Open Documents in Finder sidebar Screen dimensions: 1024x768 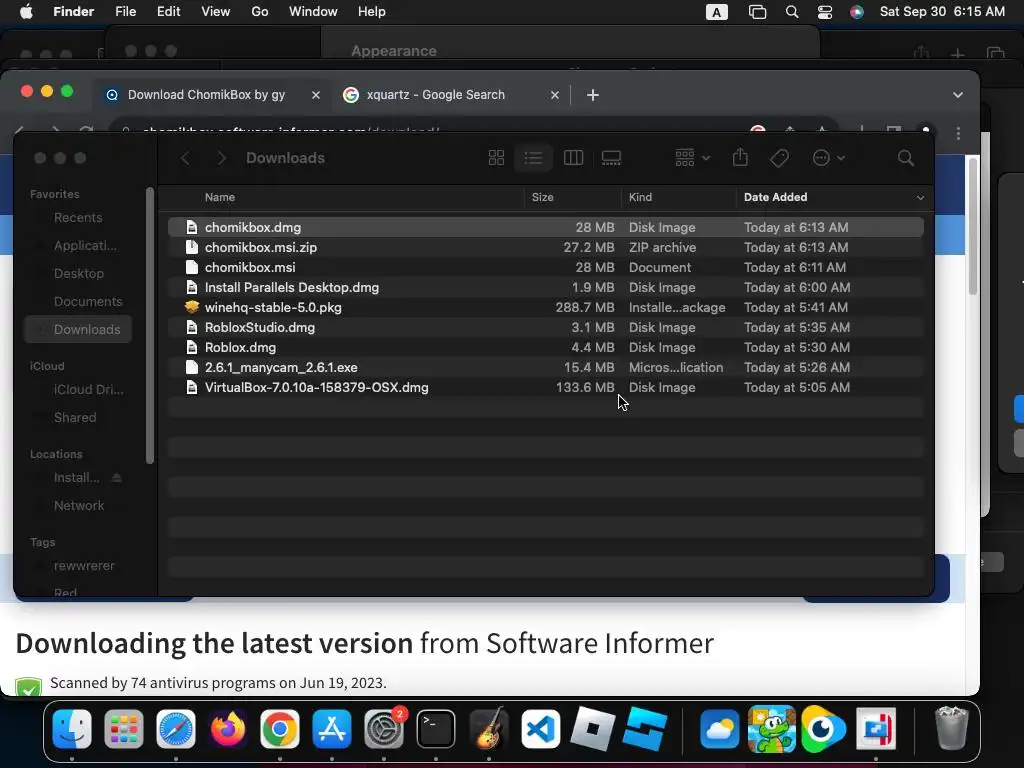pyautogui.click(x=88, y=302)
